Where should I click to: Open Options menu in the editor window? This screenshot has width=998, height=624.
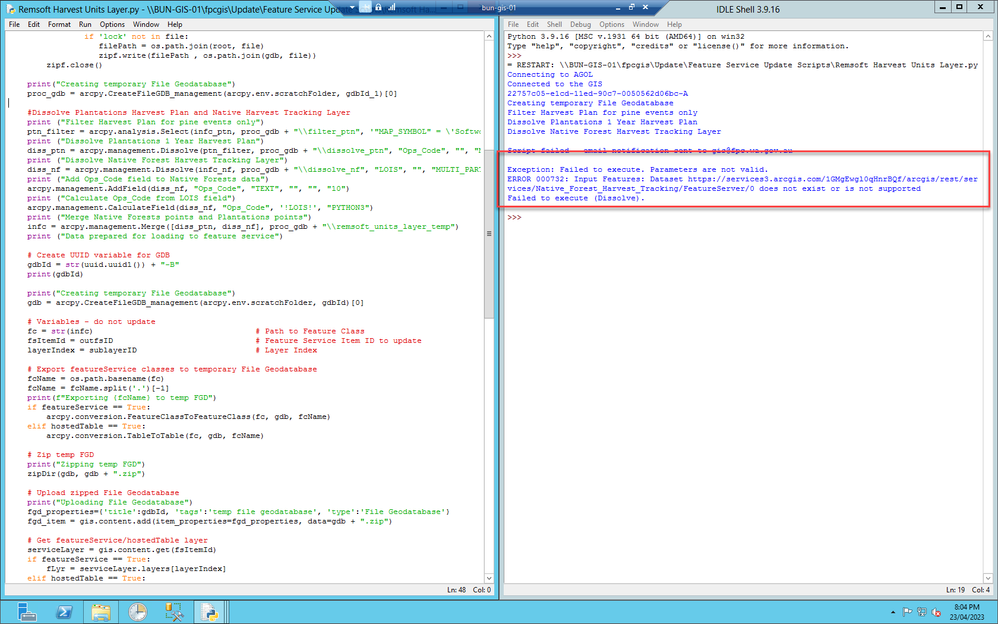(x=112, y=24)
